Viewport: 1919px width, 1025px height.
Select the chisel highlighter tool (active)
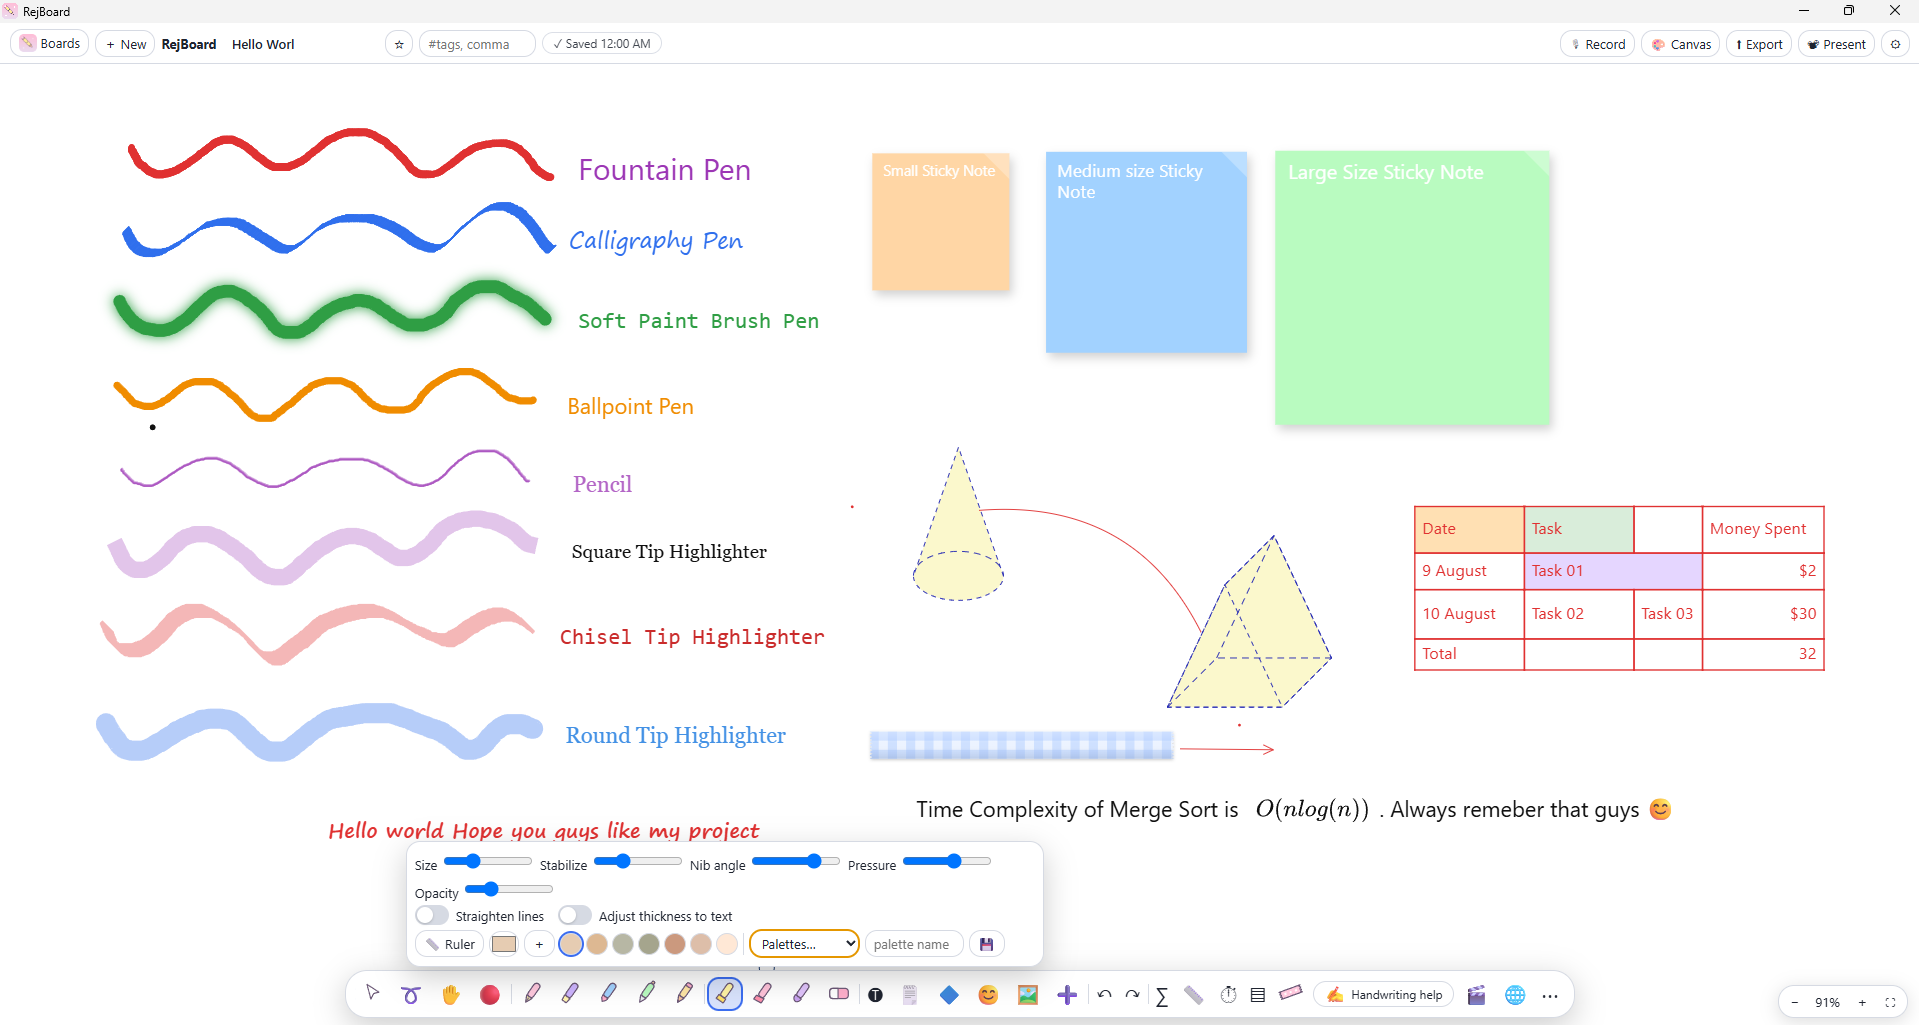pos(724,994)
